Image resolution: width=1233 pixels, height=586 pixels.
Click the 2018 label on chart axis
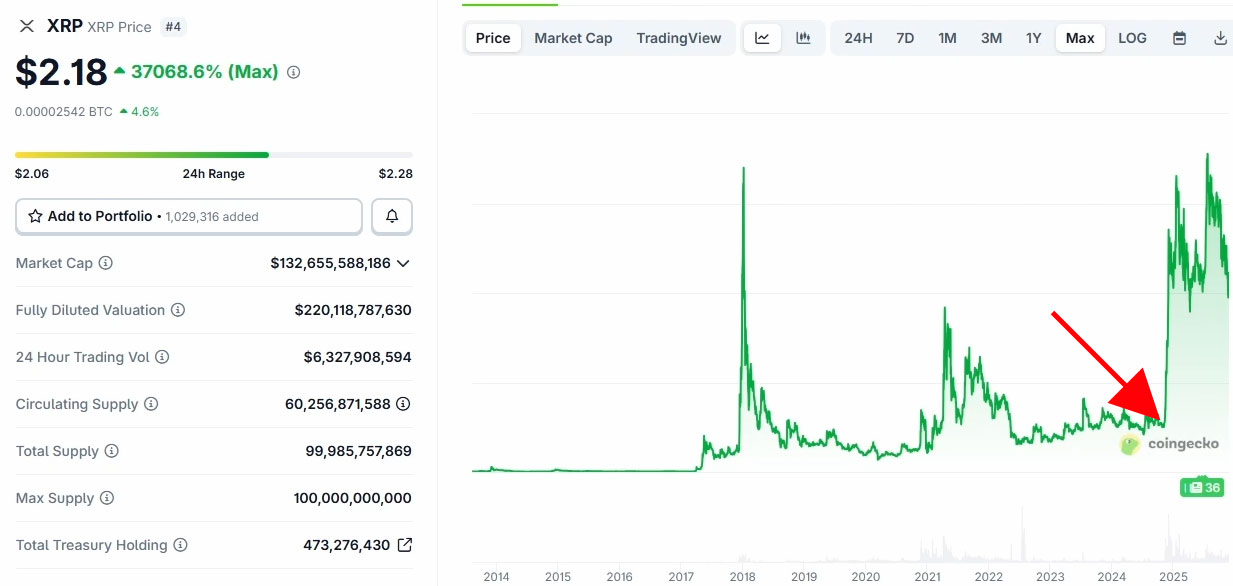743,577
